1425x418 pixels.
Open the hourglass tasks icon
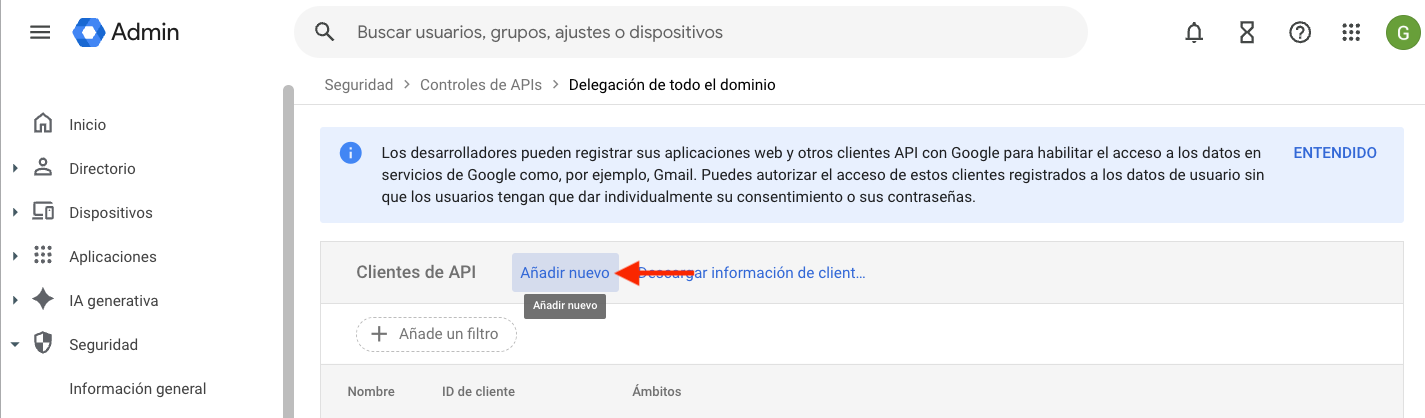coord(1246,33)
